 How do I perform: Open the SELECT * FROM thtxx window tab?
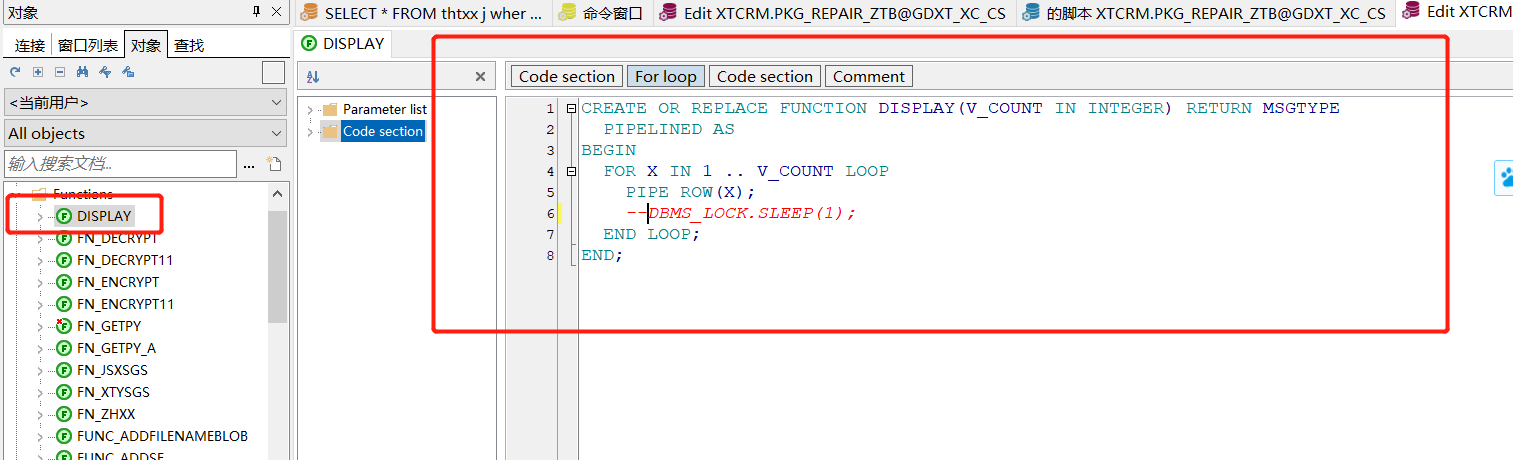422,12
